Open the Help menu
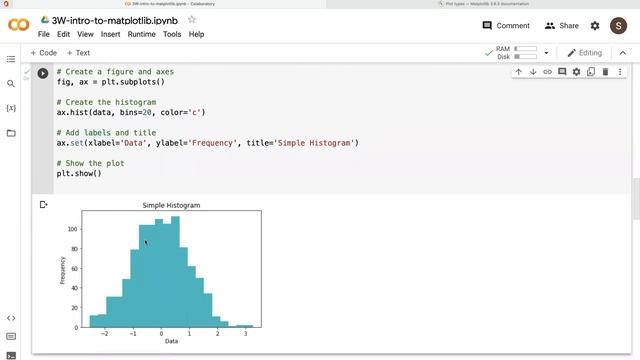 [196, 34]
